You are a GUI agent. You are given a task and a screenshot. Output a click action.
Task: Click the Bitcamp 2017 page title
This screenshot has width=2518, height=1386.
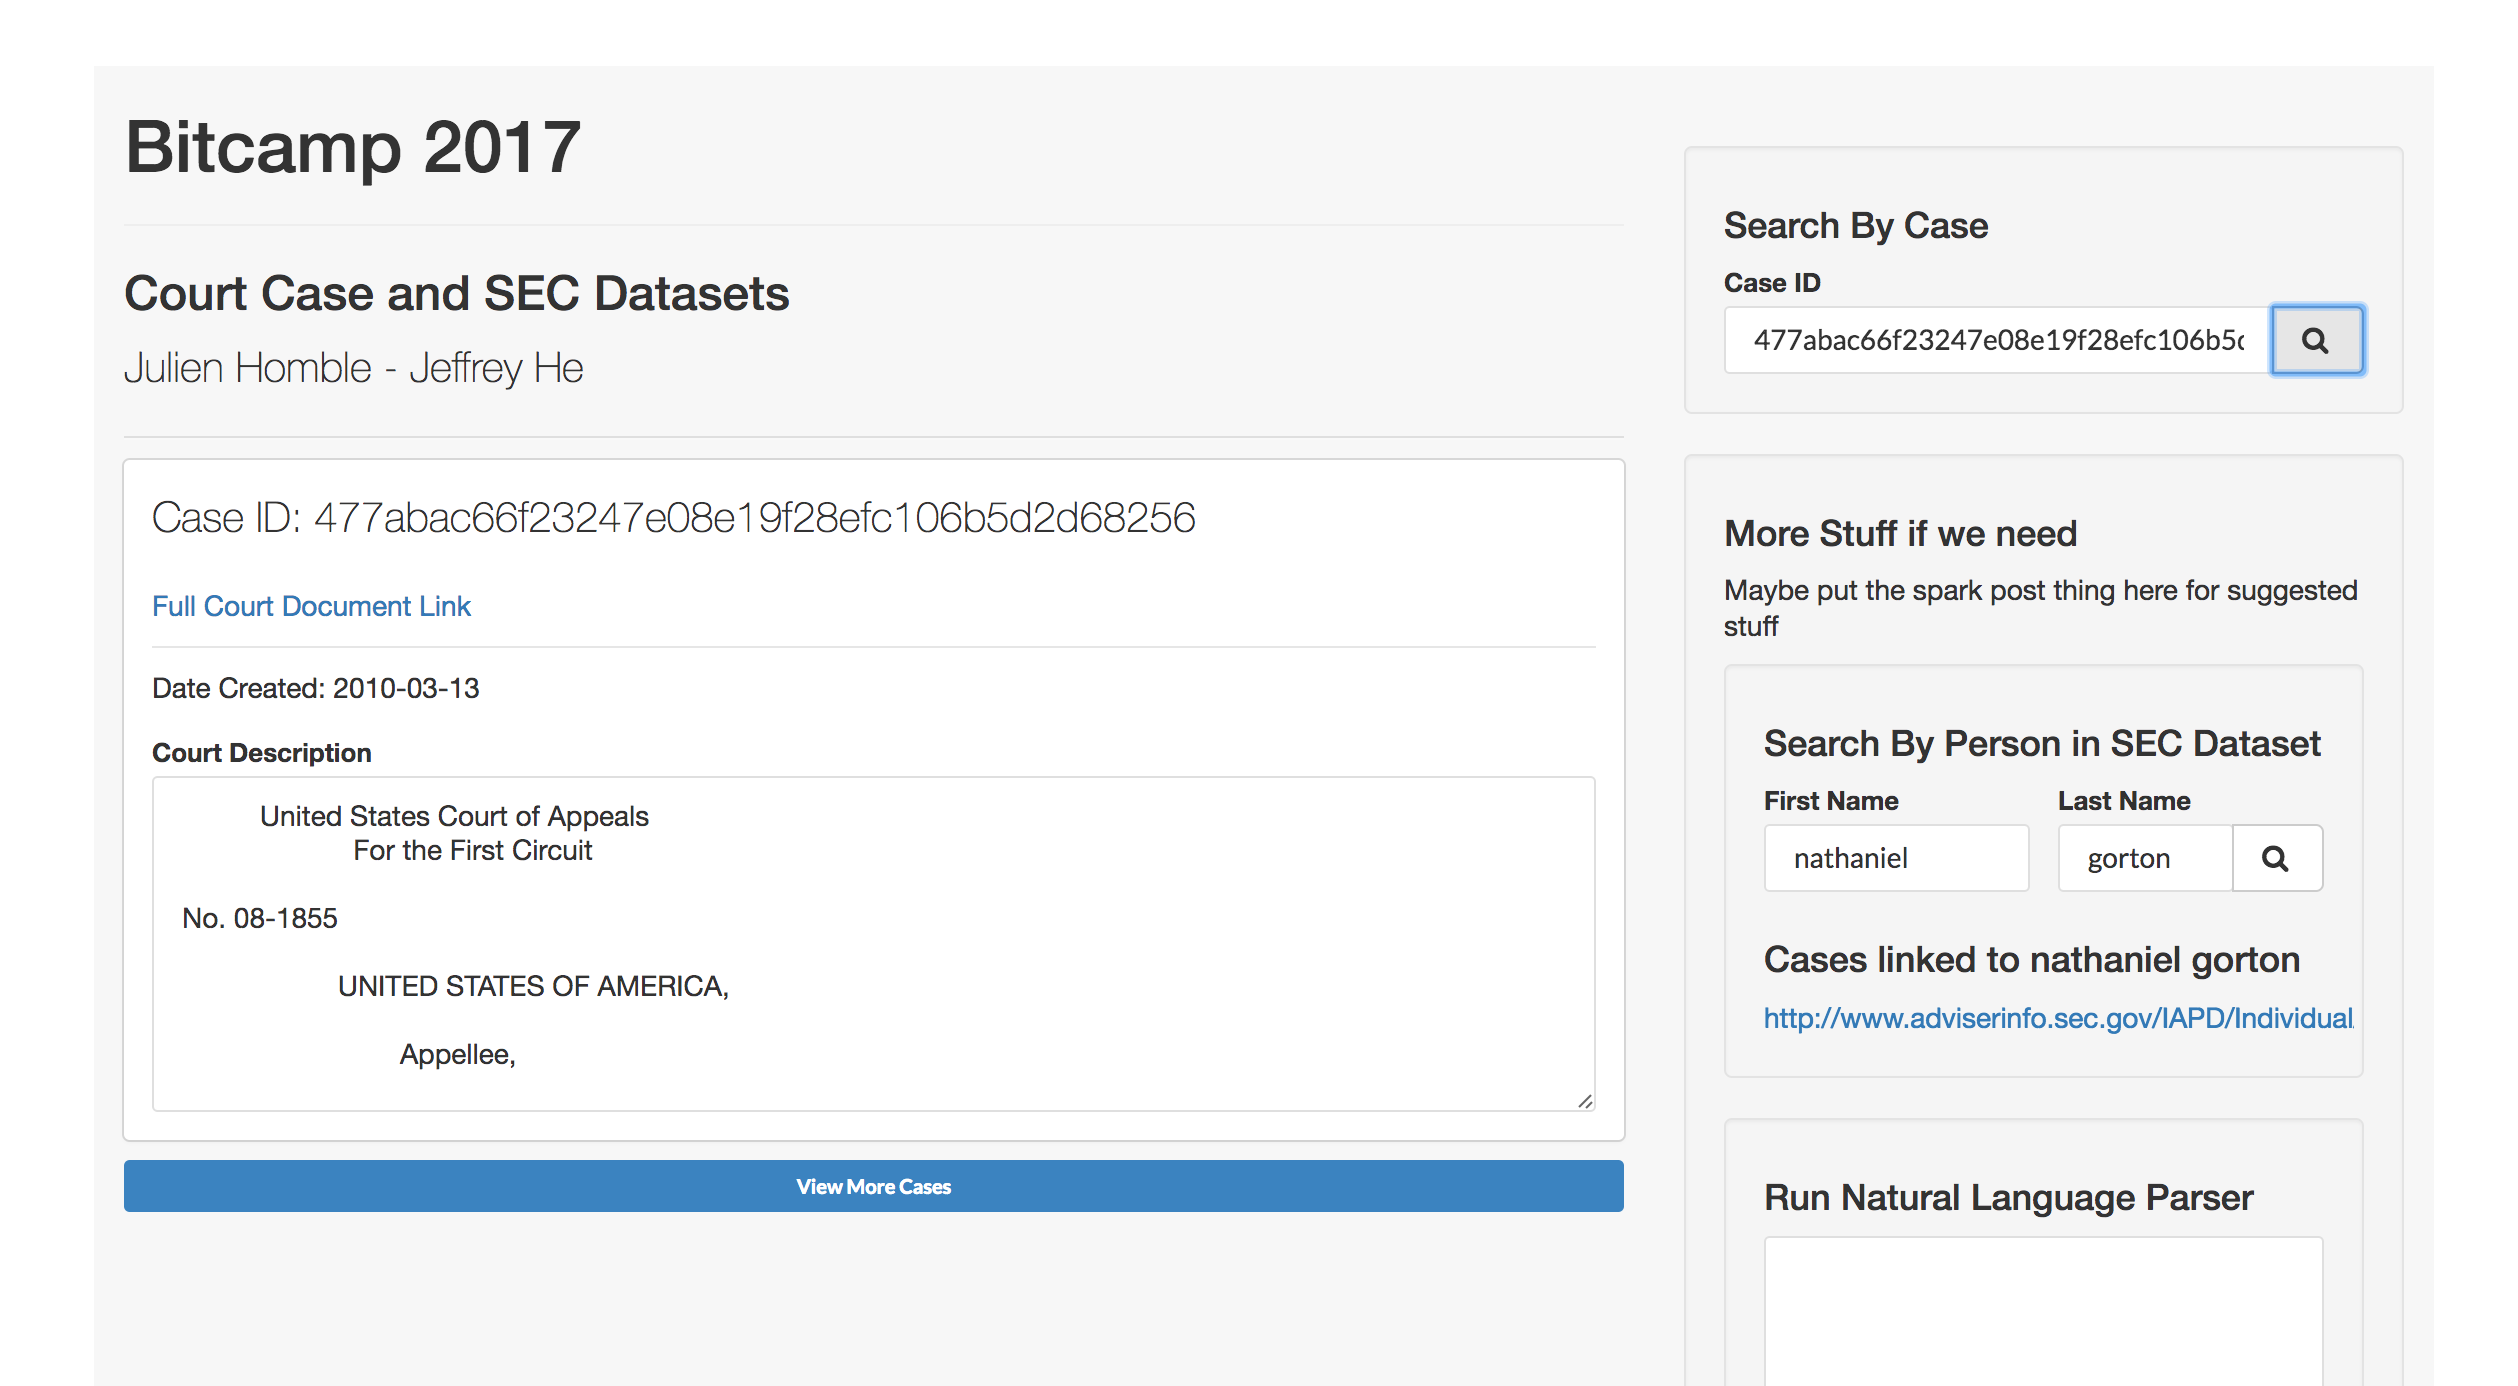[x=352, y=148]
